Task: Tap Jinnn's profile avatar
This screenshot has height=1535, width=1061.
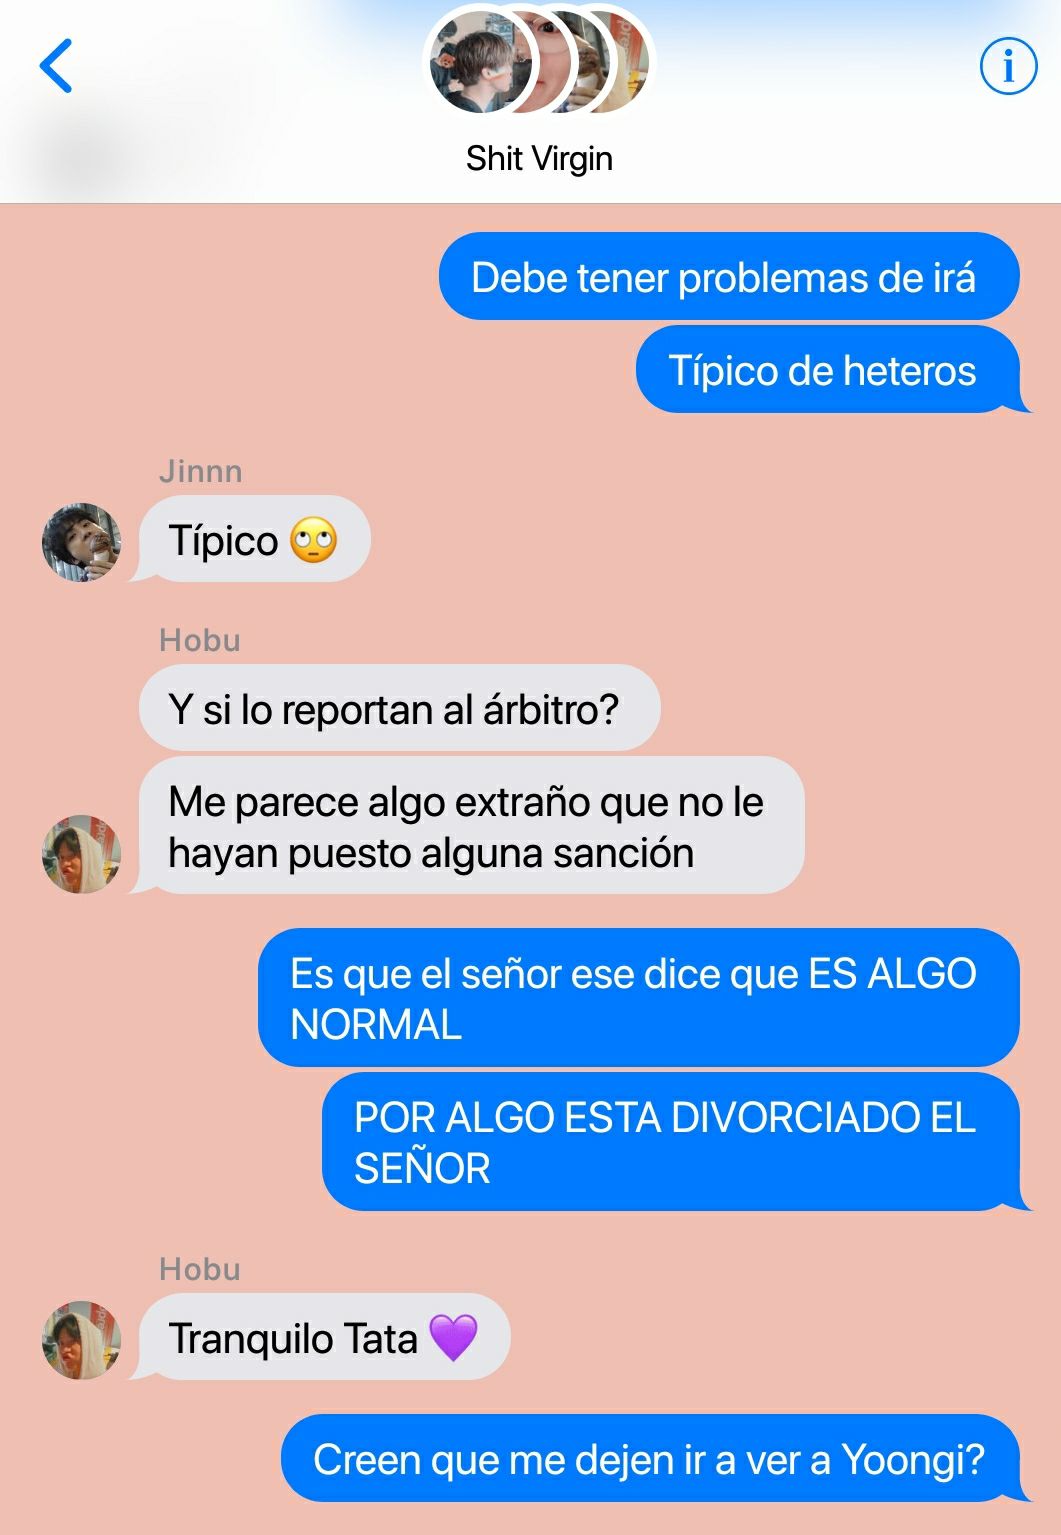Action: tap(81, 542)
